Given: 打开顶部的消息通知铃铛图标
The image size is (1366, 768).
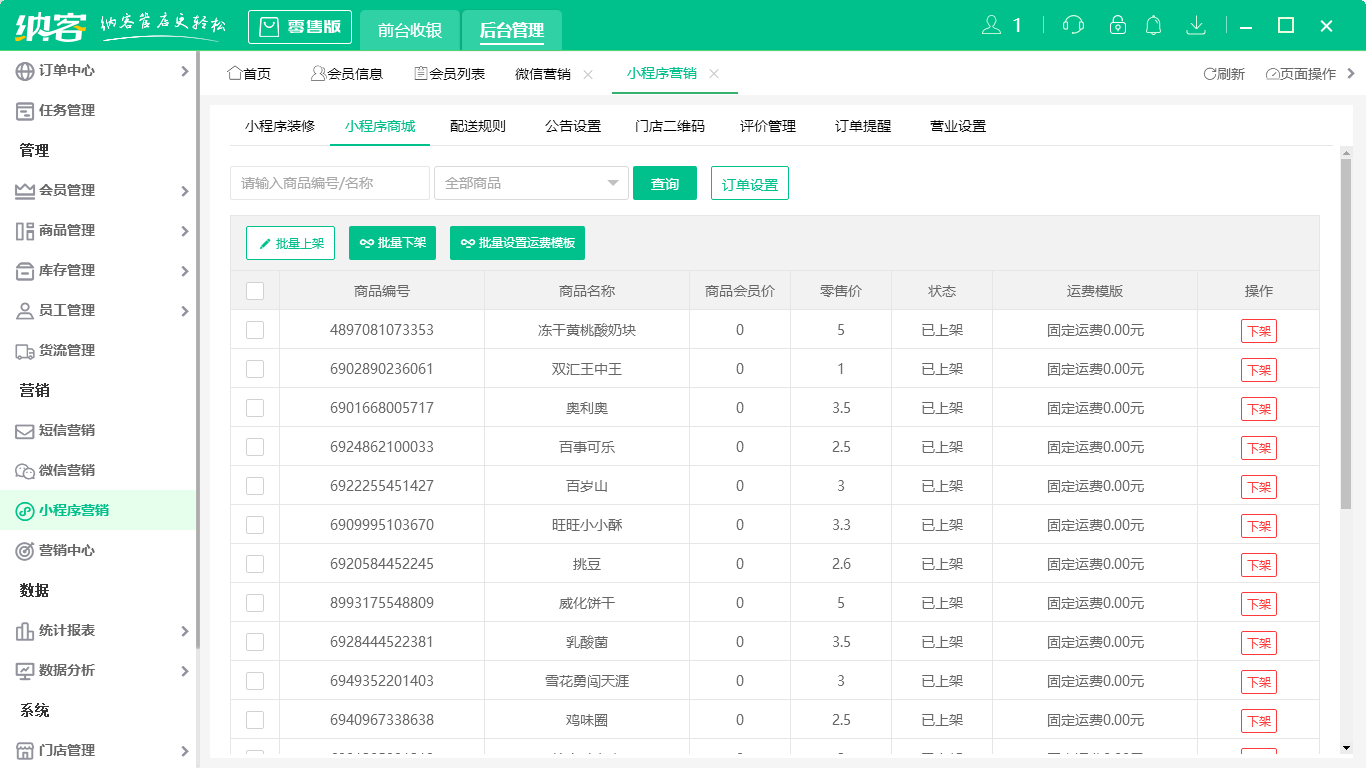Looking at the screenshot, I should coord(1153,25).
